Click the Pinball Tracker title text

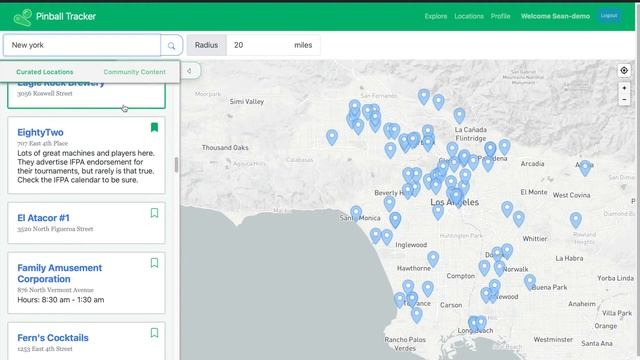pos(66,16)
